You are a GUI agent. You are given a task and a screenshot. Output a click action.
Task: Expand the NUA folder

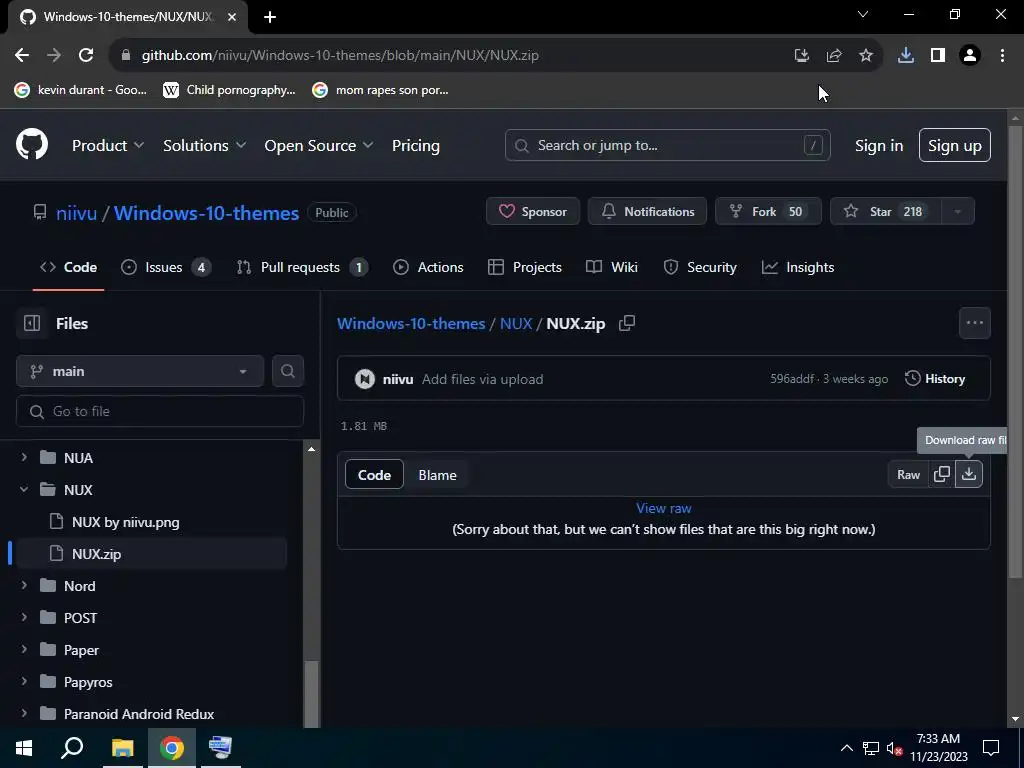24,457
